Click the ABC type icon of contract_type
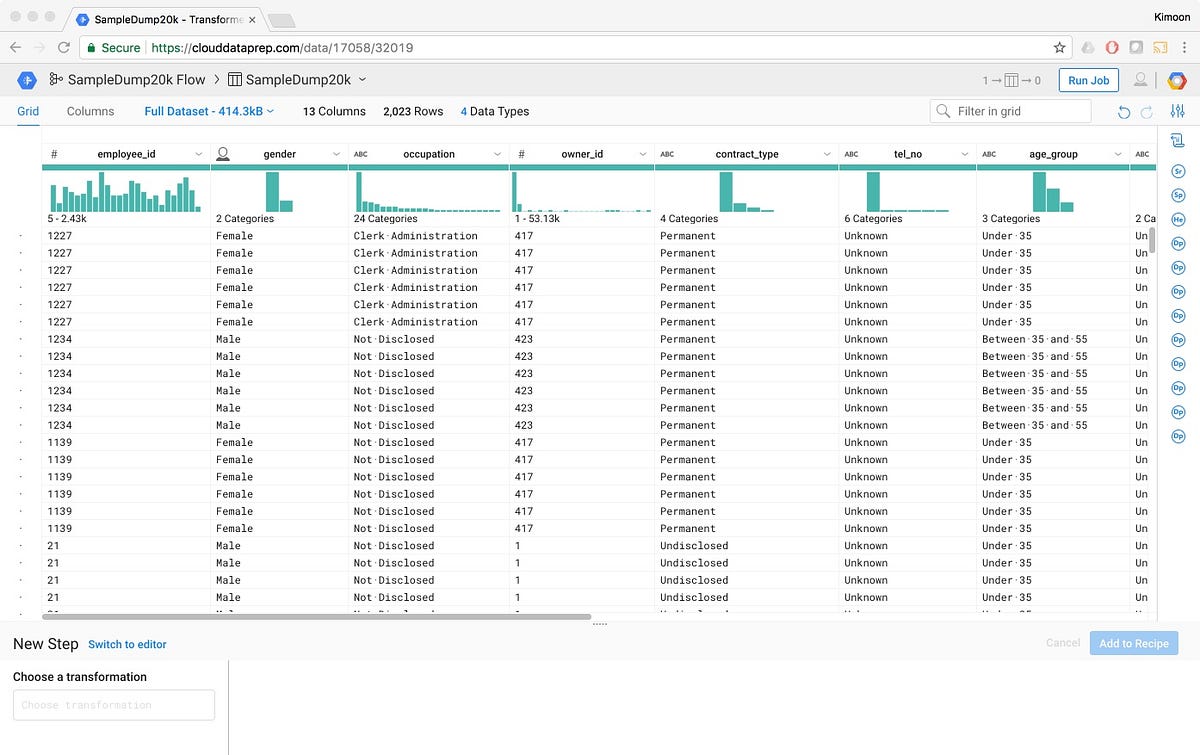The image size is (1200, 755). pos(667,155)
